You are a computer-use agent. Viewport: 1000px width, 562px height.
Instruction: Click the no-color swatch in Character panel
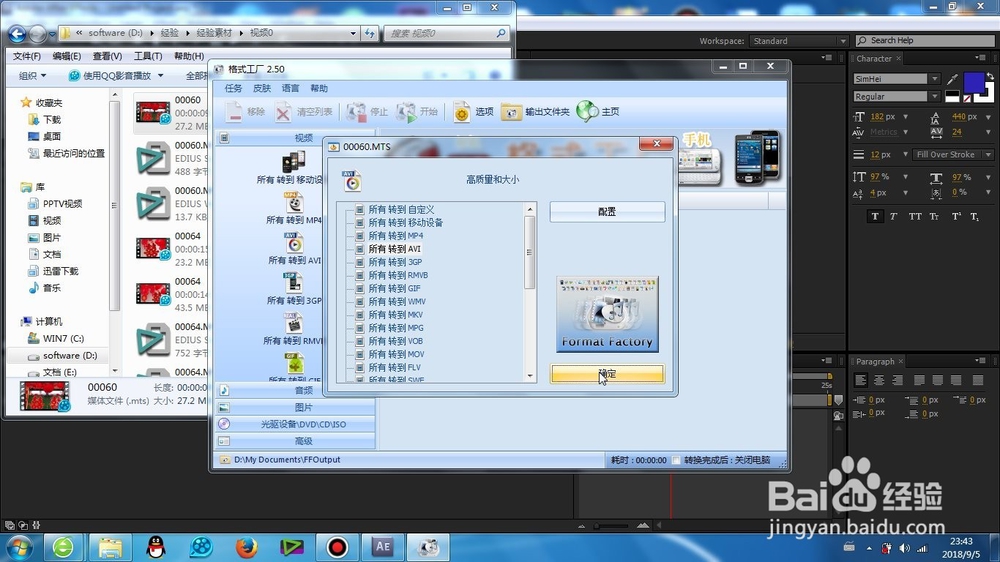(x=967, y=99)
